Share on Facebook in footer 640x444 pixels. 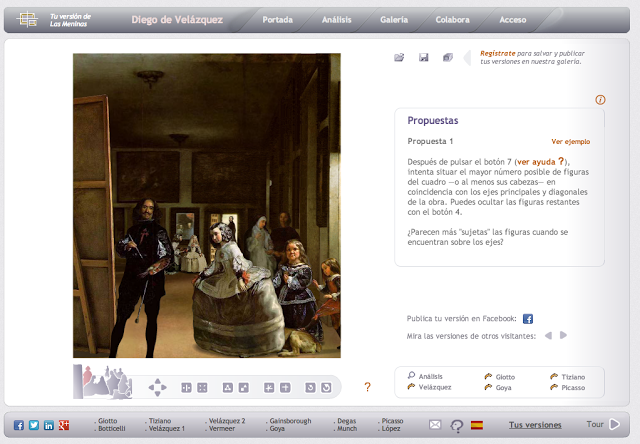click(x=19, y=425)
